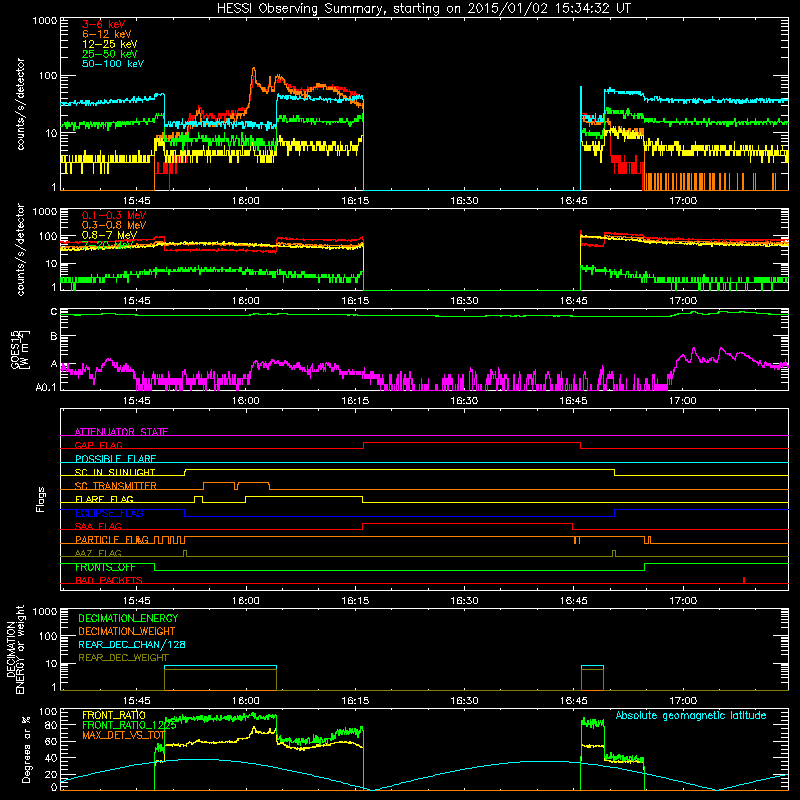Pick the 'SAA_FLAG' label

[98, 526]
